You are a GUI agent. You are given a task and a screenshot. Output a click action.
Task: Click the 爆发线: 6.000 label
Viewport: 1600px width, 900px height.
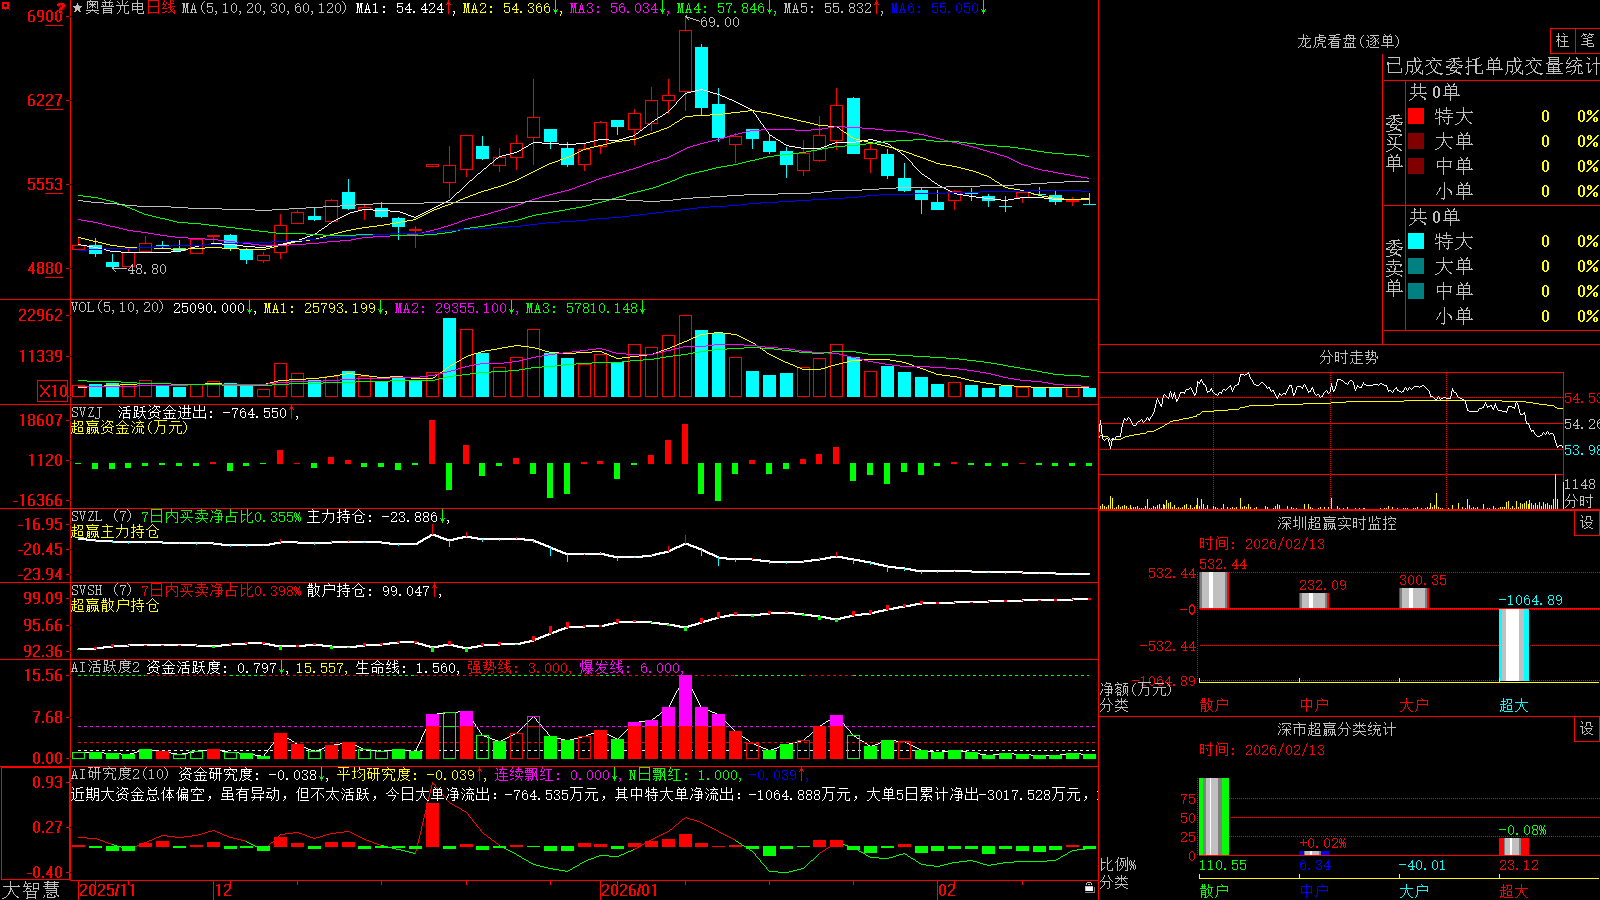tap(630, 668)
